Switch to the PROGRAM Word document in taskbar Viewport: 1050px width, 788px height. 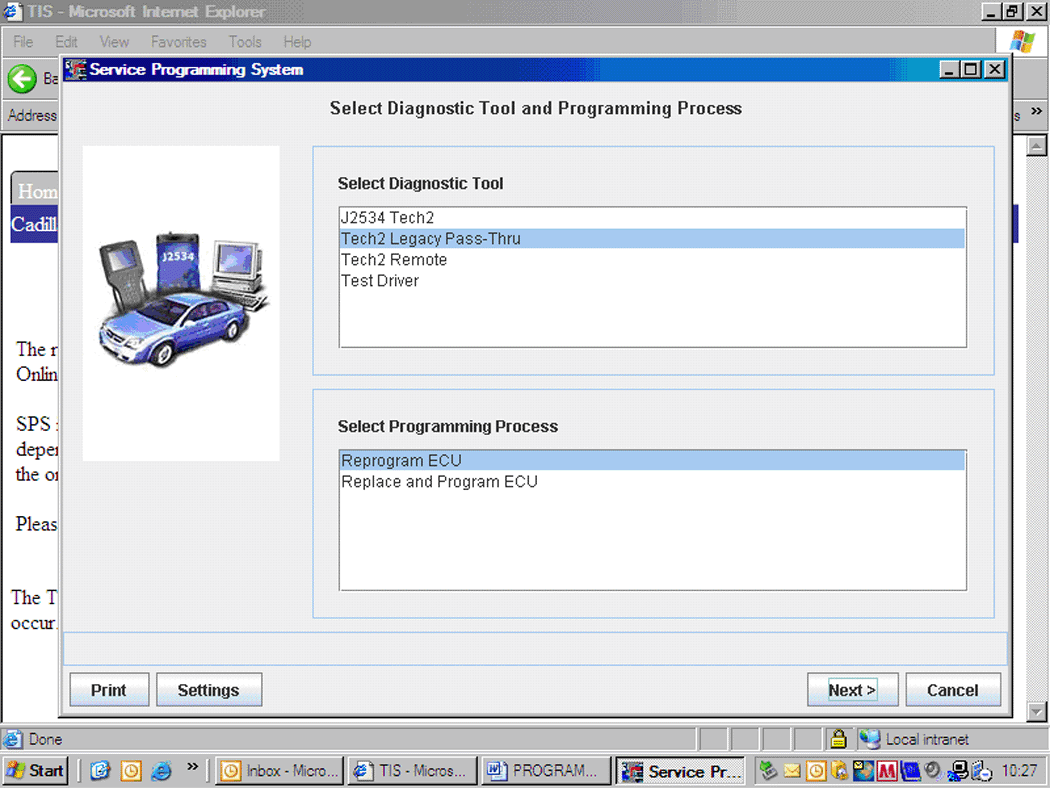pos(545,771)
